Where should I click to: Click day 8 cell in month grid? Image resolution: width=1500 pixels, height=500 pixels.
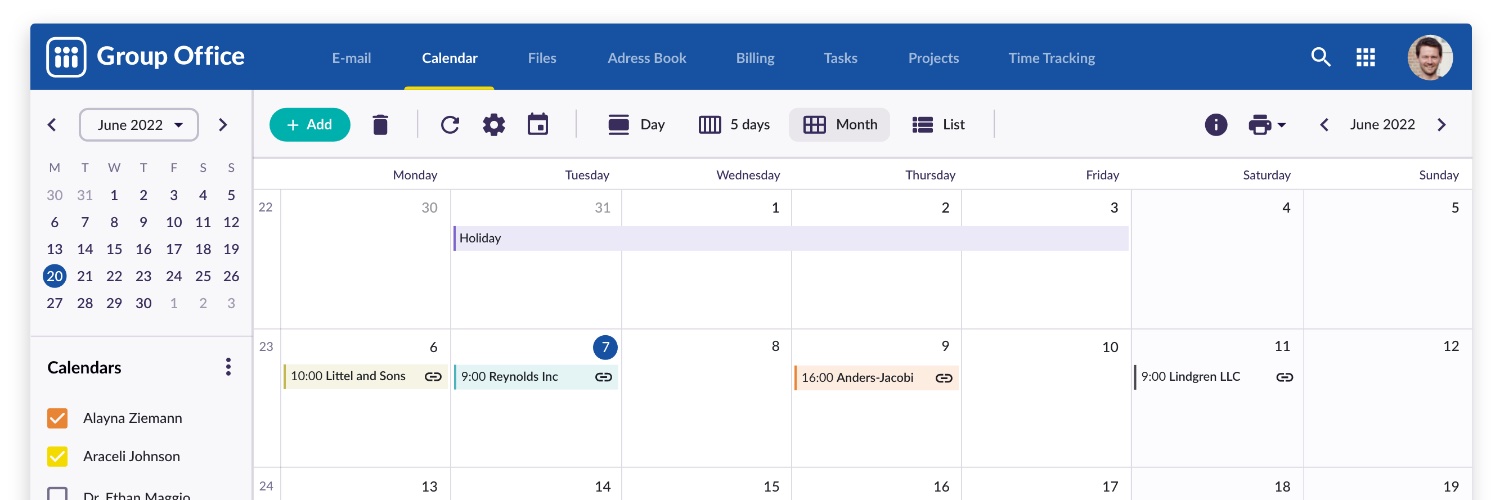coord(707,398)
